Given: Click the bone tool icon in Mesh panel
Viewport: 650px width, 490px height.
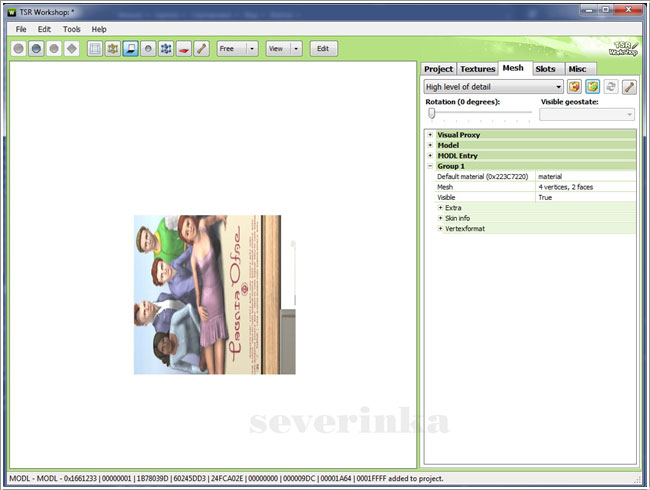Looking at the screenshot, I should tap(629, 87).
